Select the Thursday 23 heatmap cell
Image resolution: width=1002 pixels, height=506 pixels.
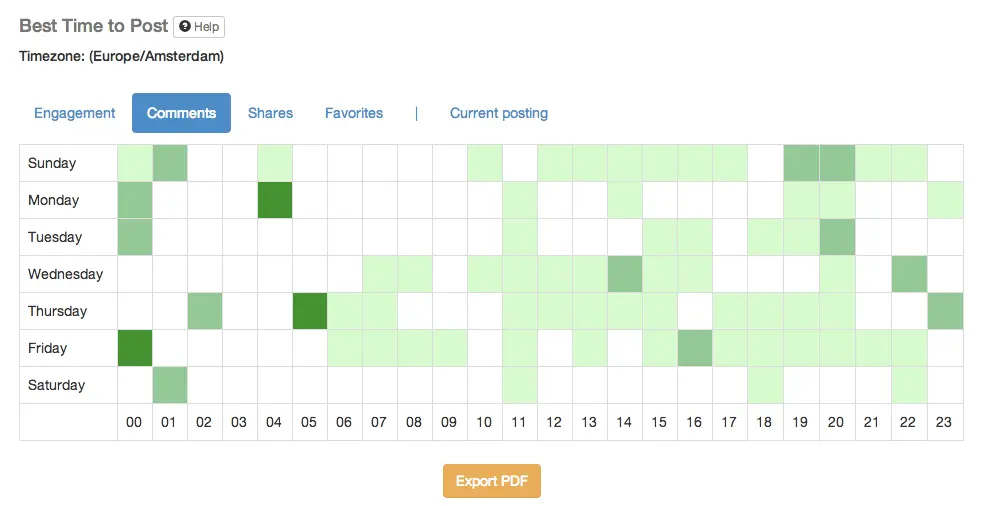coord(945,311)
